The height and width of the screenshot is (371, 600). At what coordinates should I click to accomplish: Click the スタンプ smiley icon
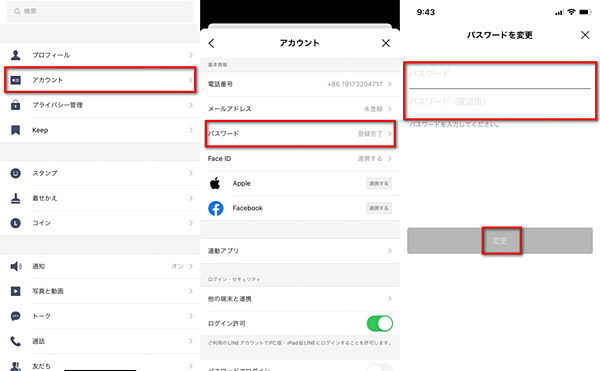(16, 173)
